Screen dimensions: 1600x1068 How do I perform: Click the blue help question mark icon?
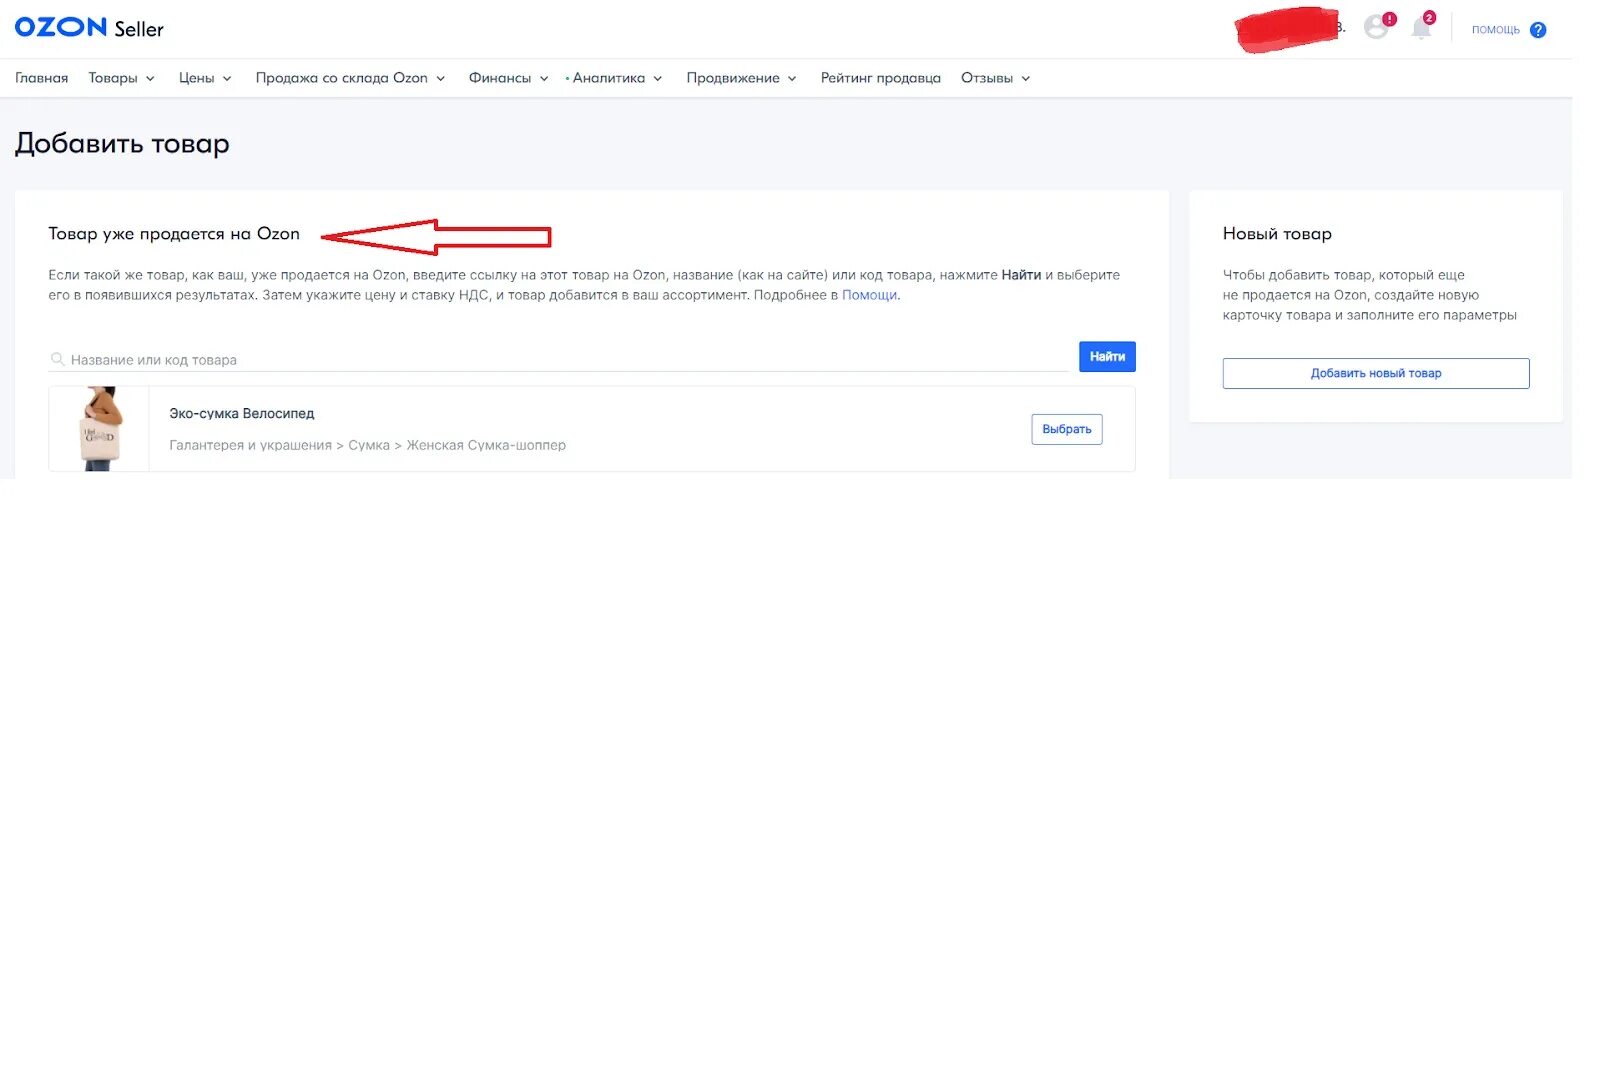coord(1538,30)
